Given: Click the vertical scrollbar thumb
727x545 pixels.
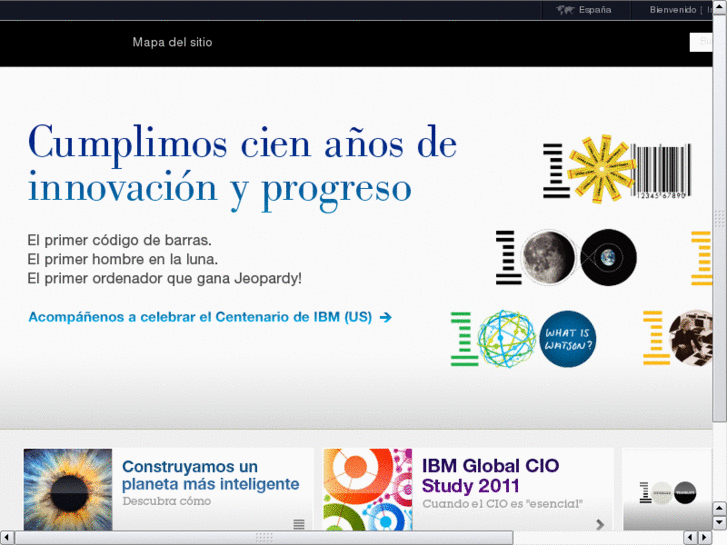Looking at the screenshot, I should click(x=720, y=218).
